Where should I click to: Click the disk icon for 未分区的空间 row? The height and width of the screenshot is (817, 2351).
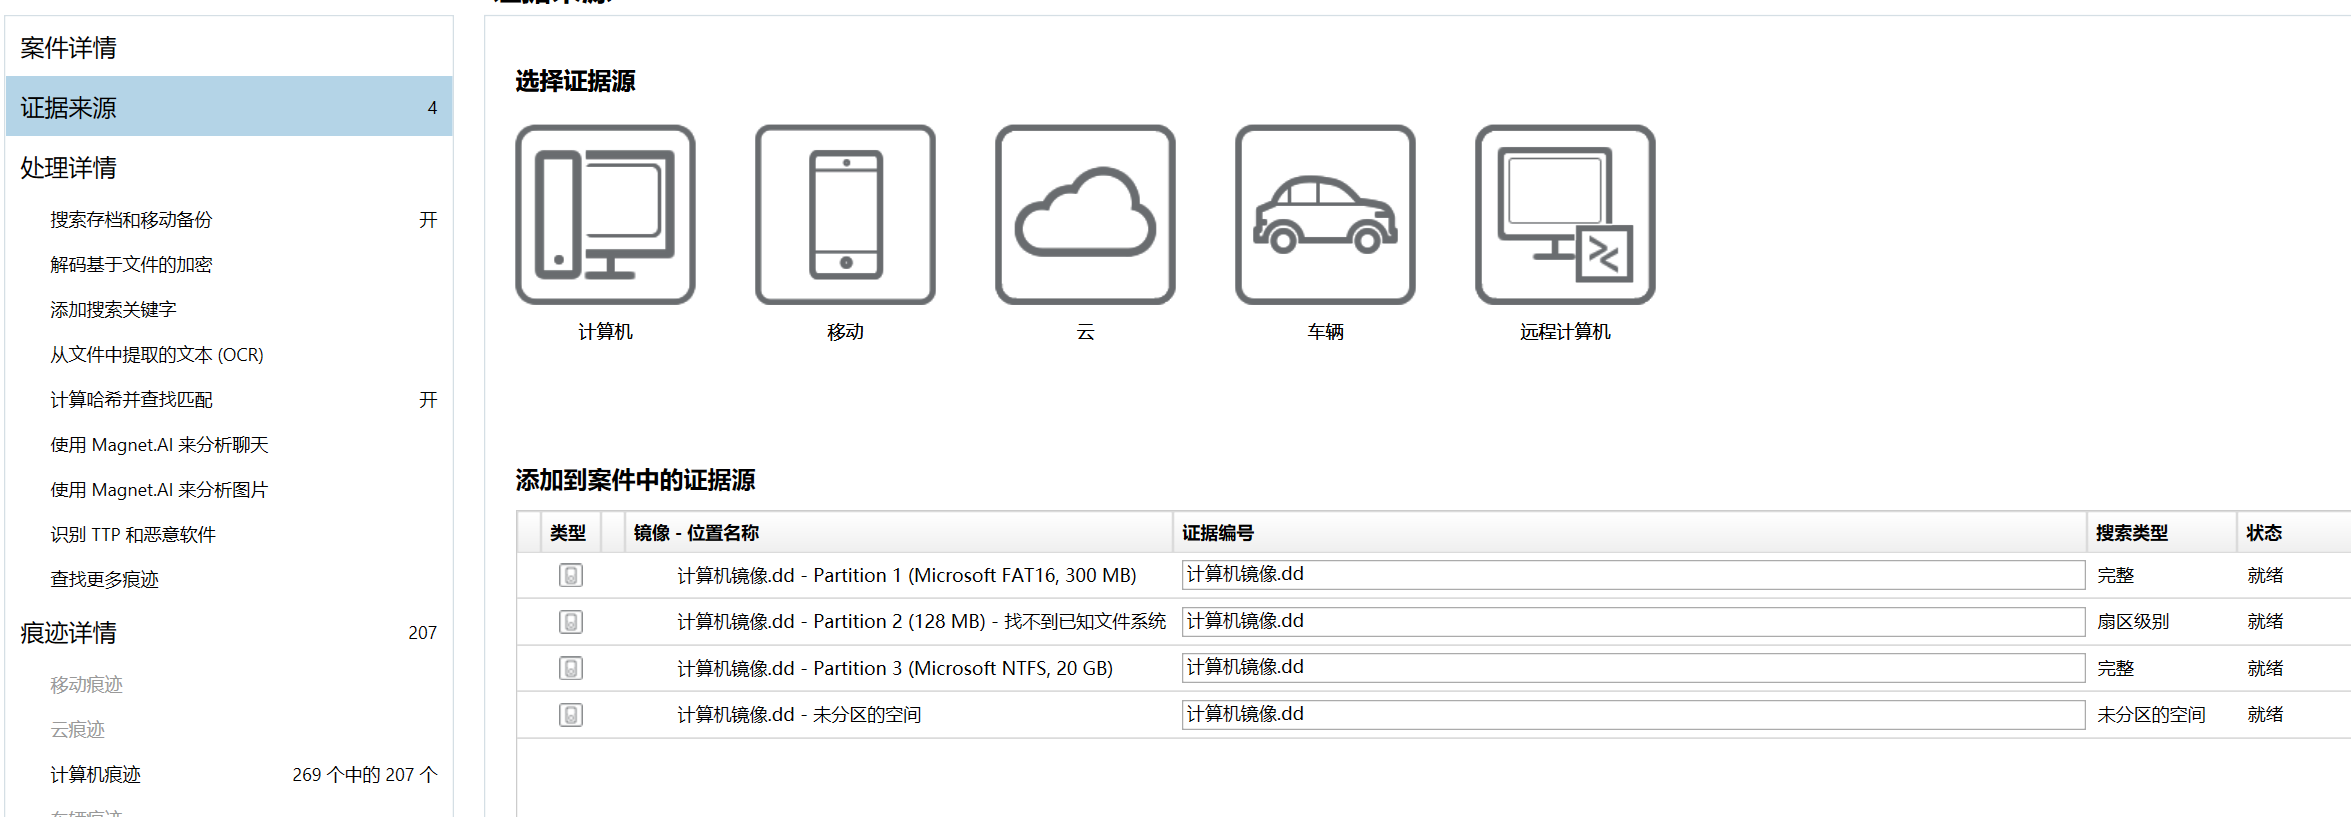point(571,715)
